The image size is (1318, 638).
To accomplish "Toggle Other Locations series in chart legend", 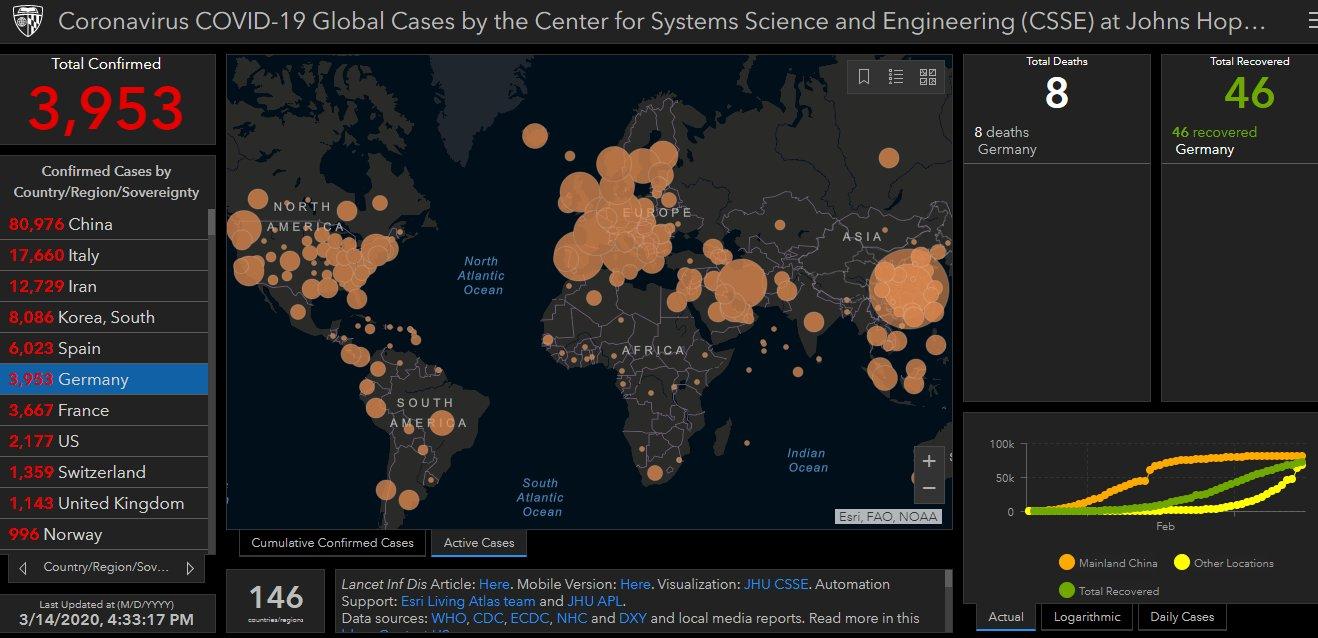I will tap(1182, 563).
